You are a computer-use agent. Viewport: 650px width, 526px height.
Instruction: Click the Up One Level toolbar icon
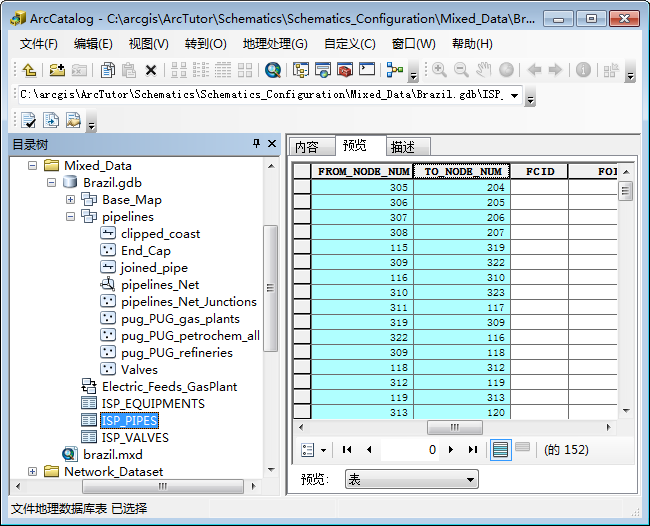pyautogui.click(x=29, y=70)
